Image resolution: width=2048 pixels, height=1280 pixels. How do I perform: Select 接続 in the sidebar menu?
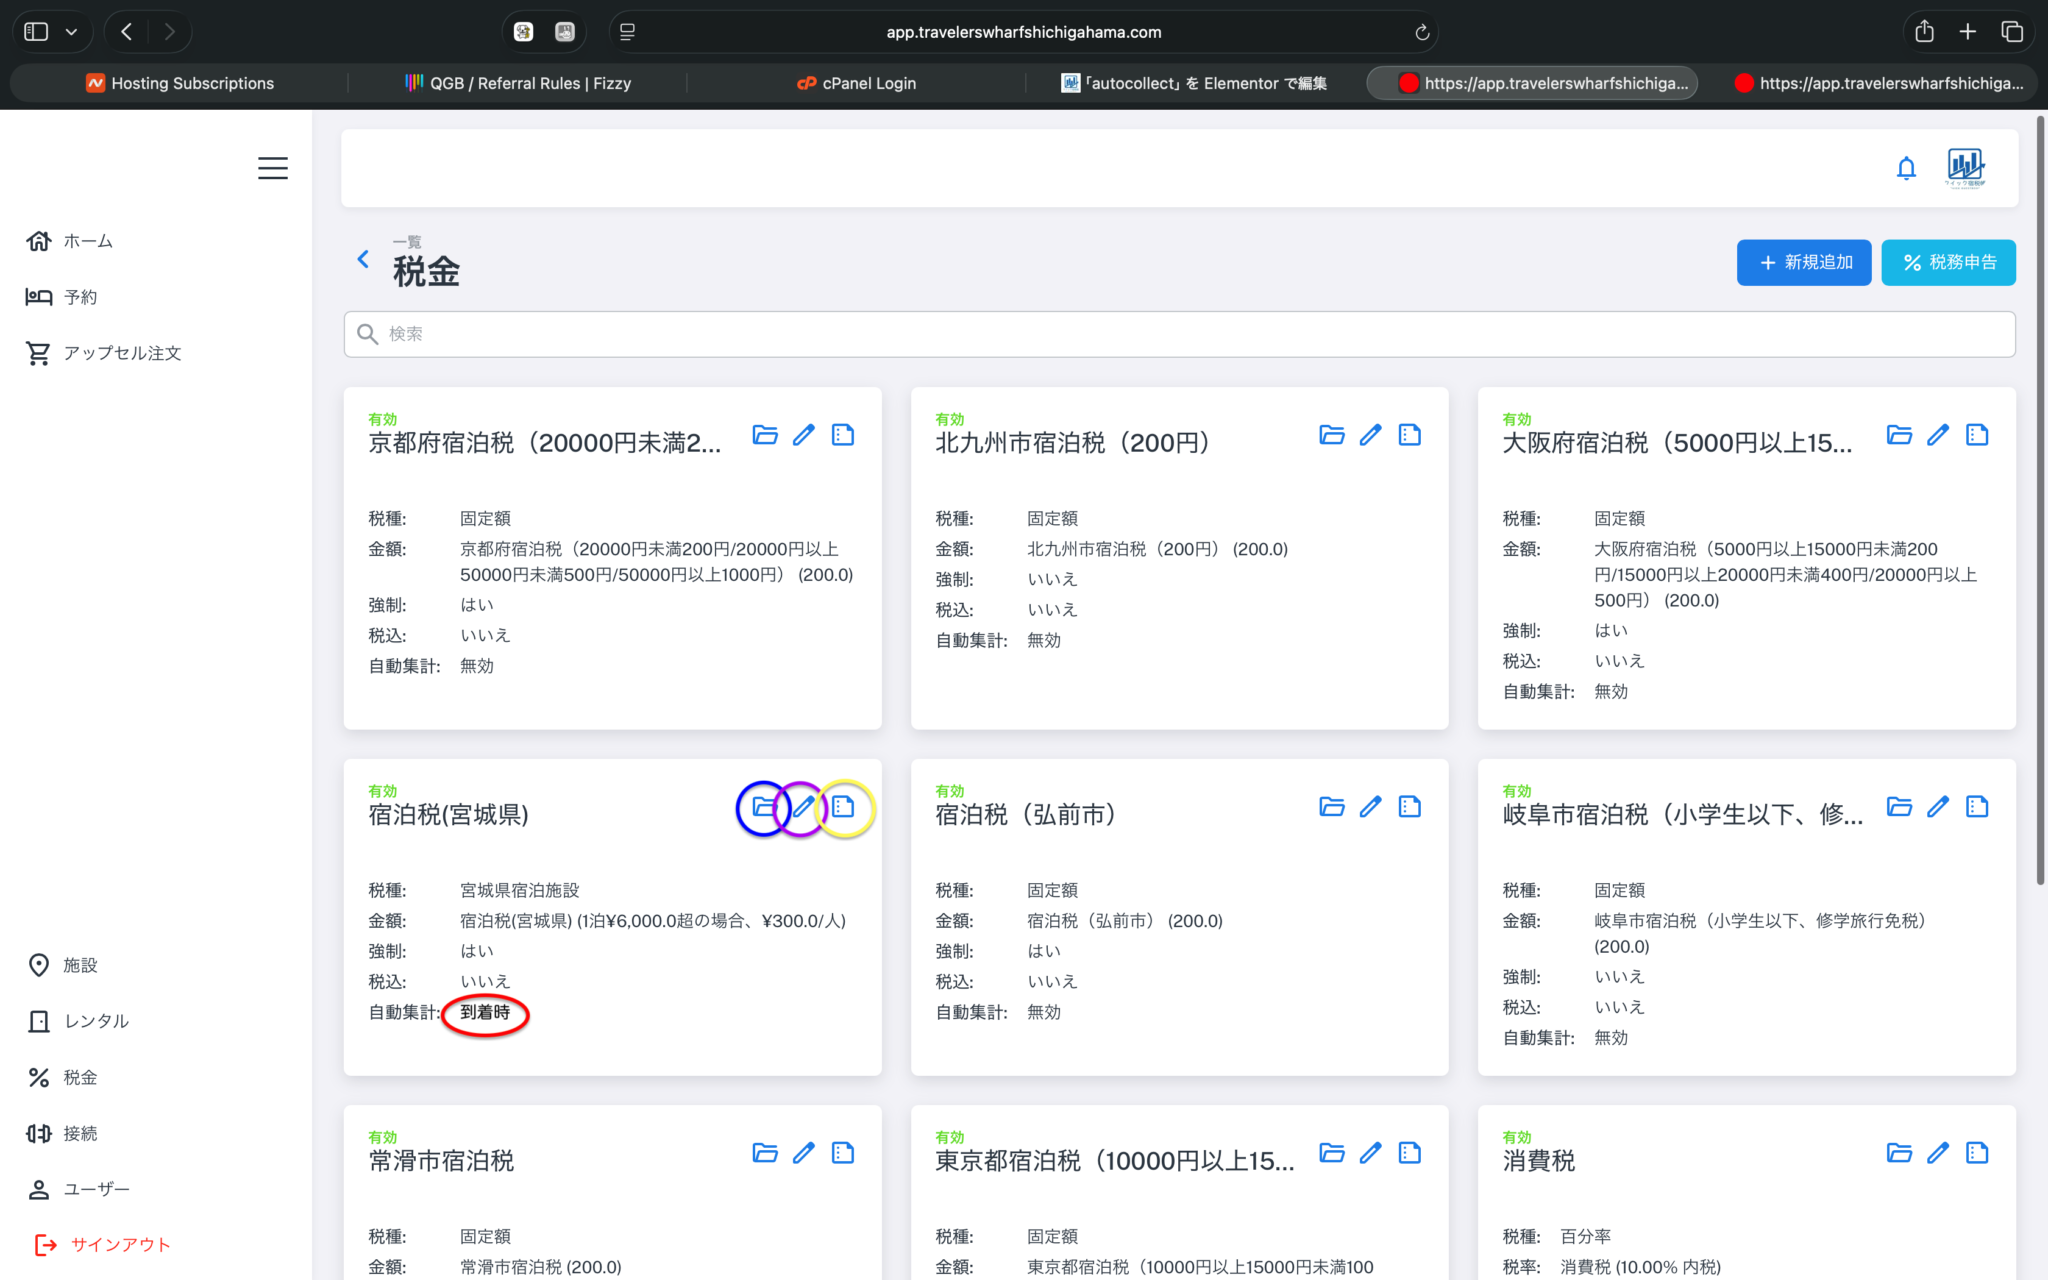(80, 1133)
